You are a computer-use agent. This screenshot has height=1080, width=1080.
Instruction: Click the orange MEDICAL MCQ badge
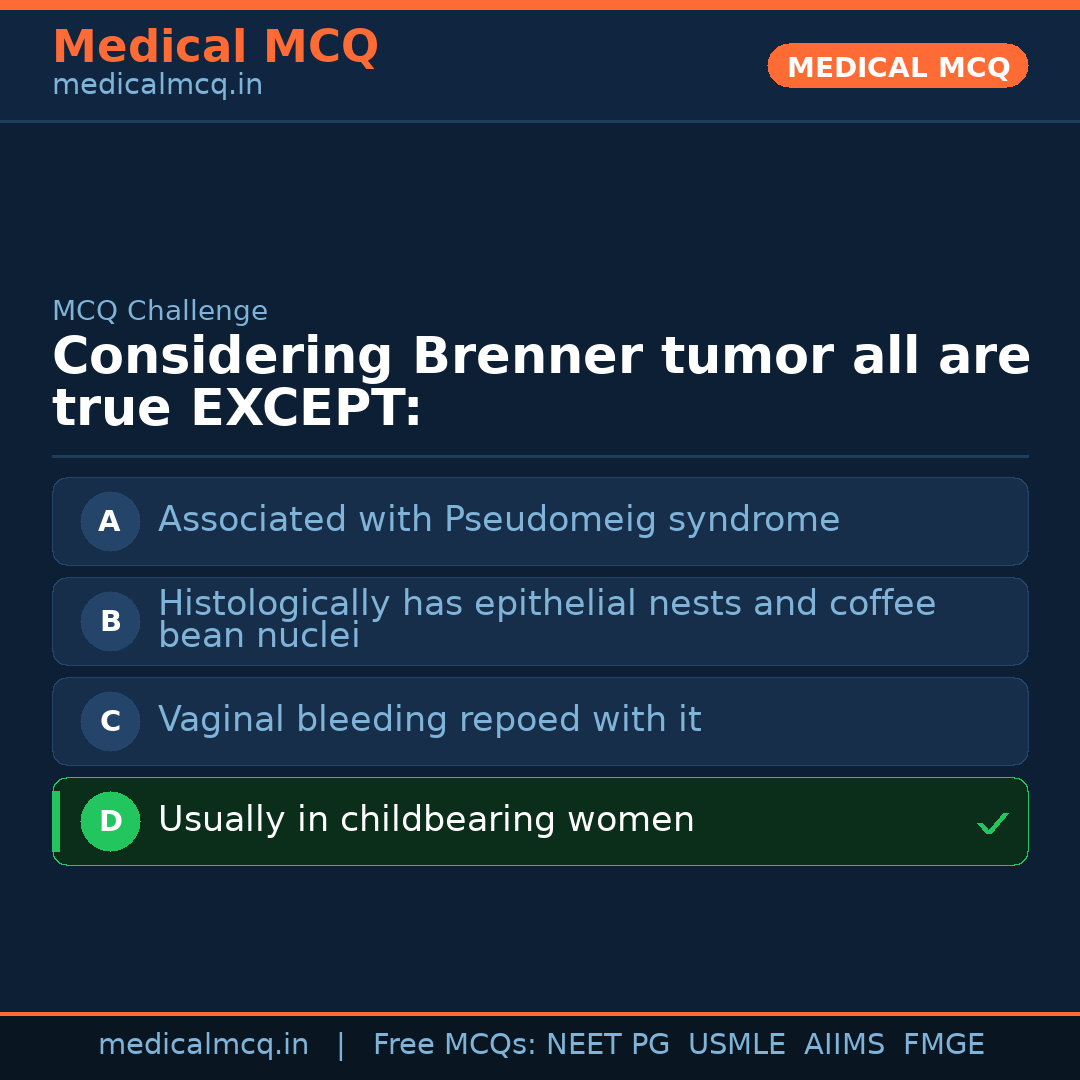(x=897, y=66)
